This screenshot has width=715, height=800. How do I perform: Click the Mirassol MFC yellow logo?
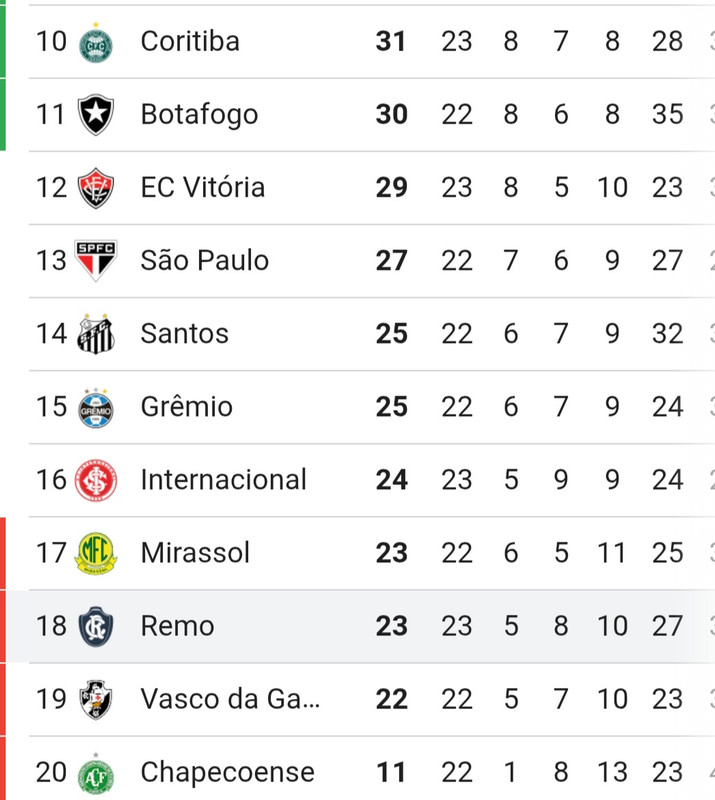pos(96,554)
